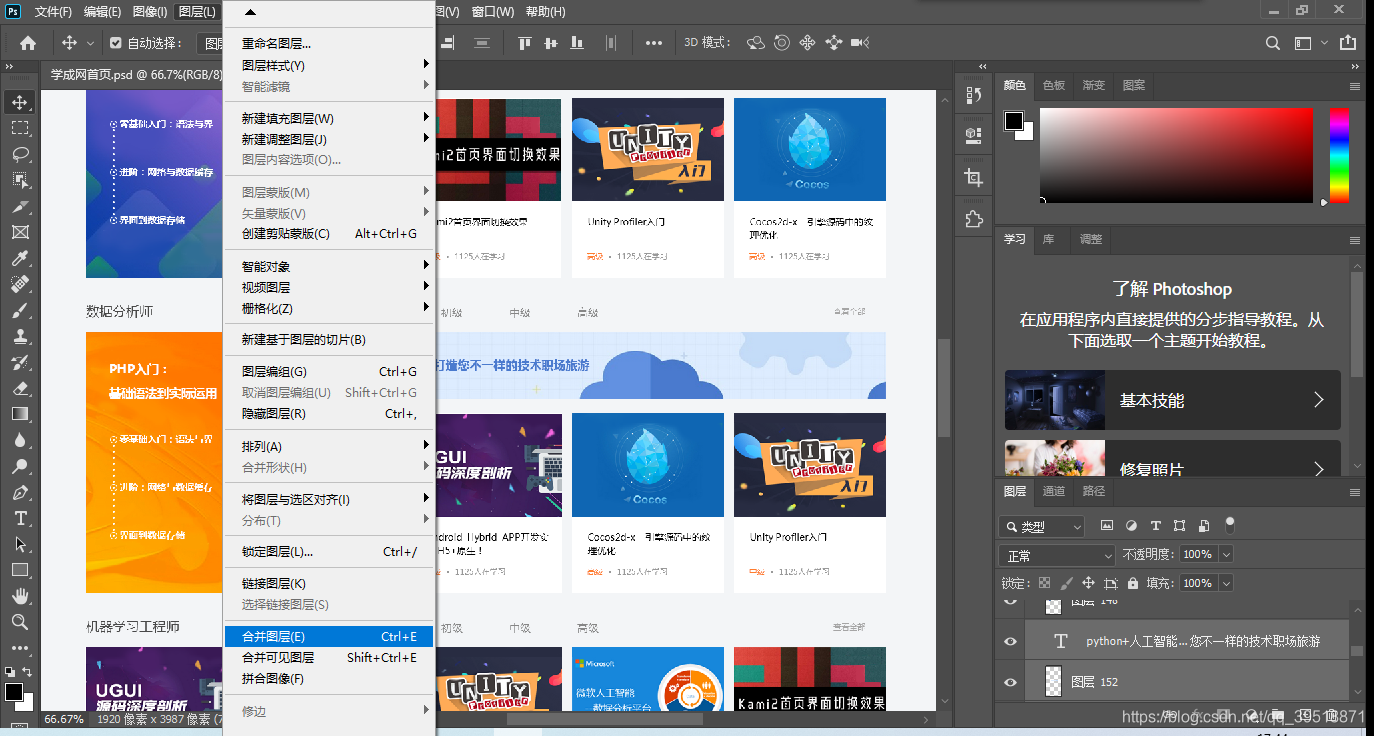Select the Brush tool
The image size is (1374, 736).
(x=20, y=310)
